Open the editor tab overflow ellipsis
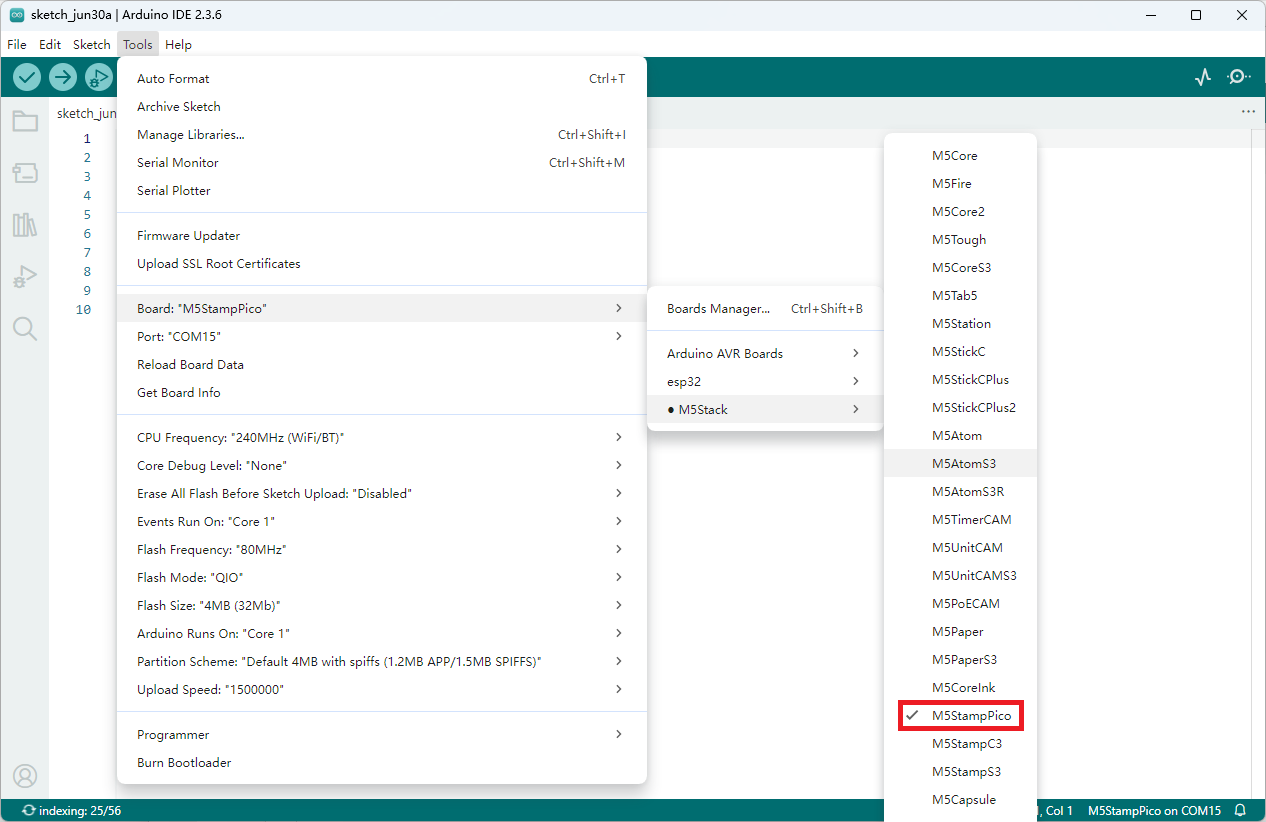The height and width of the screenshot is (822, 1266). click(x=1248, y=112)
